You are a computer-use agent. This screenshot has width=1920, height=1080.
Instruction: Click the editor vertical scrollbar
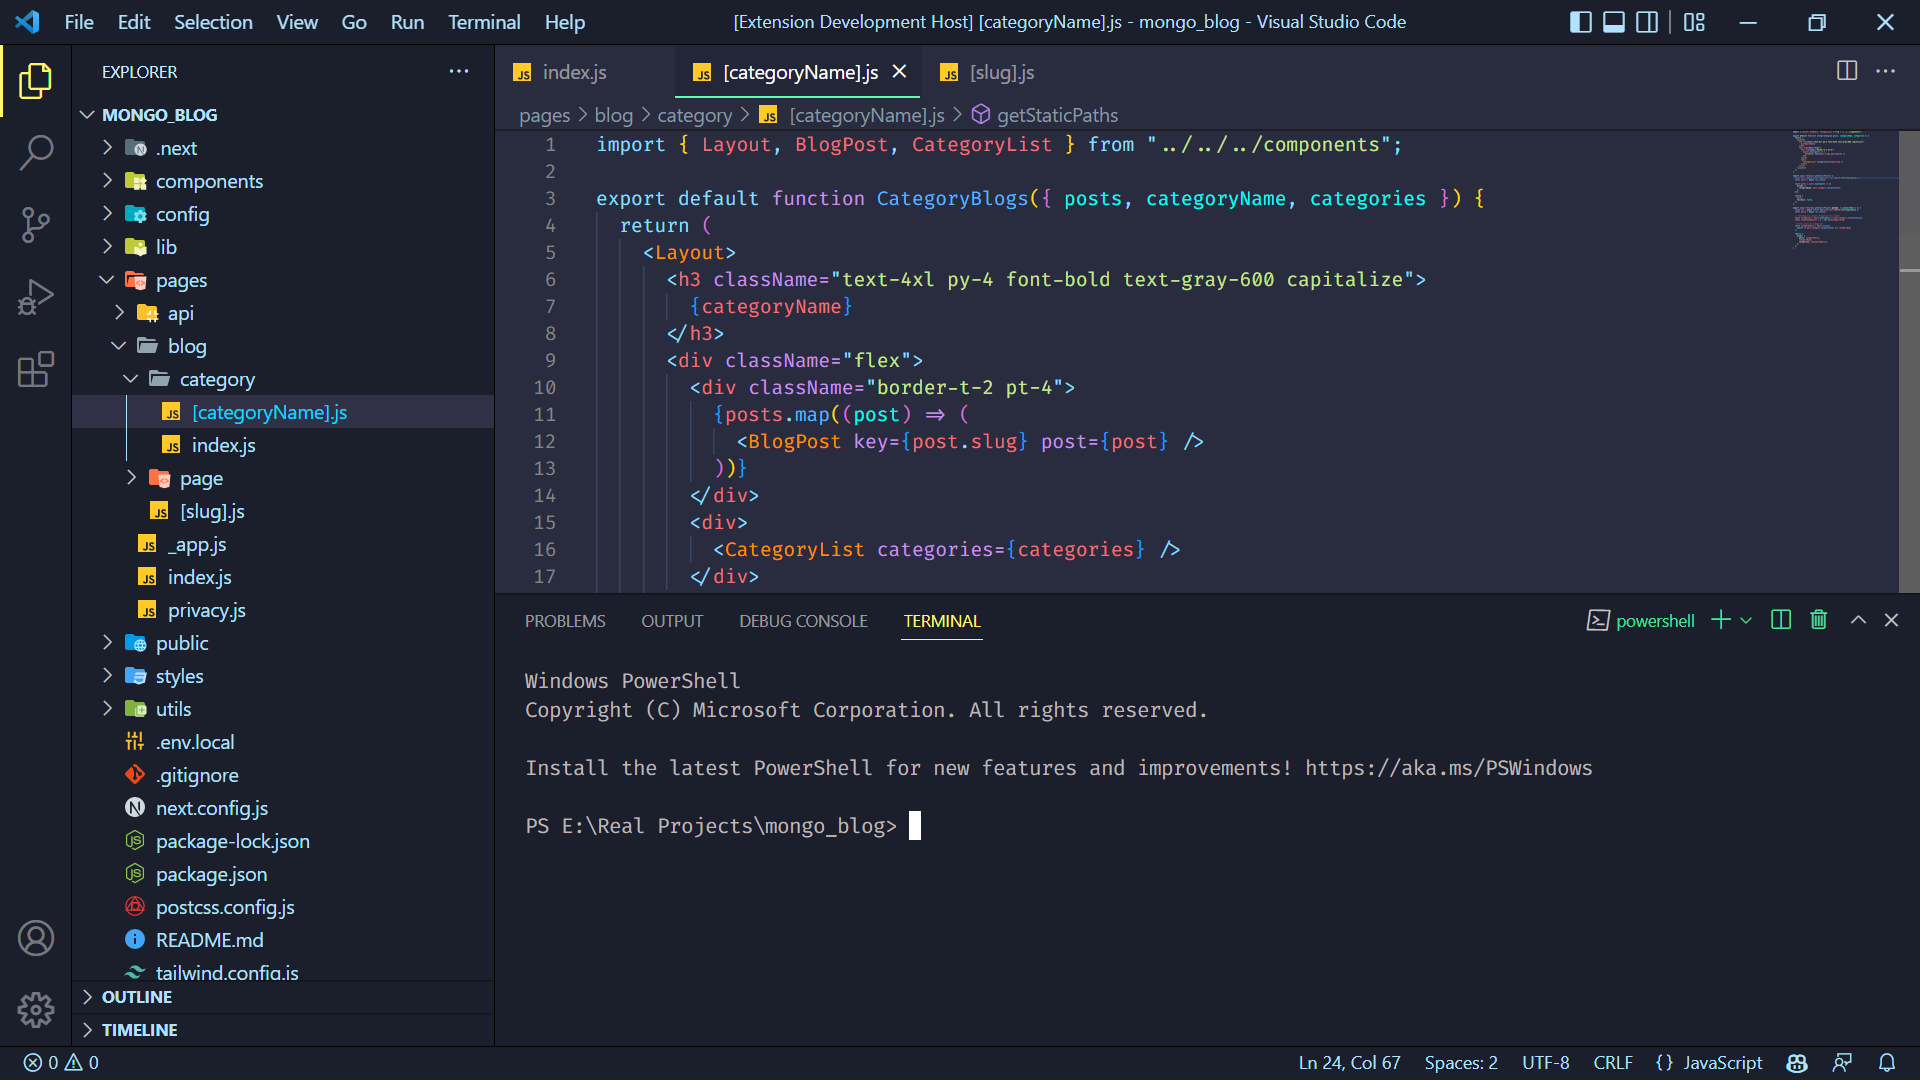point(1909,362)
